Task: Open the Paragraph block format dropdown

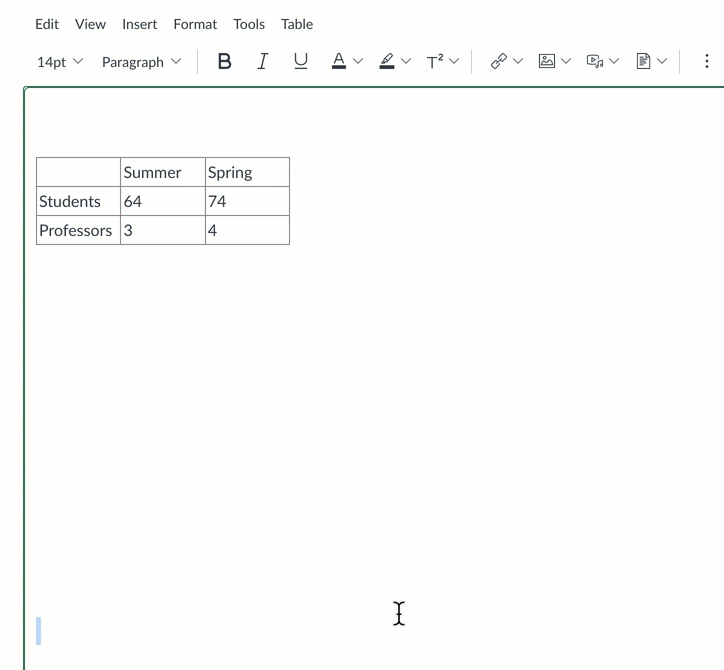Action: [141, 62]
